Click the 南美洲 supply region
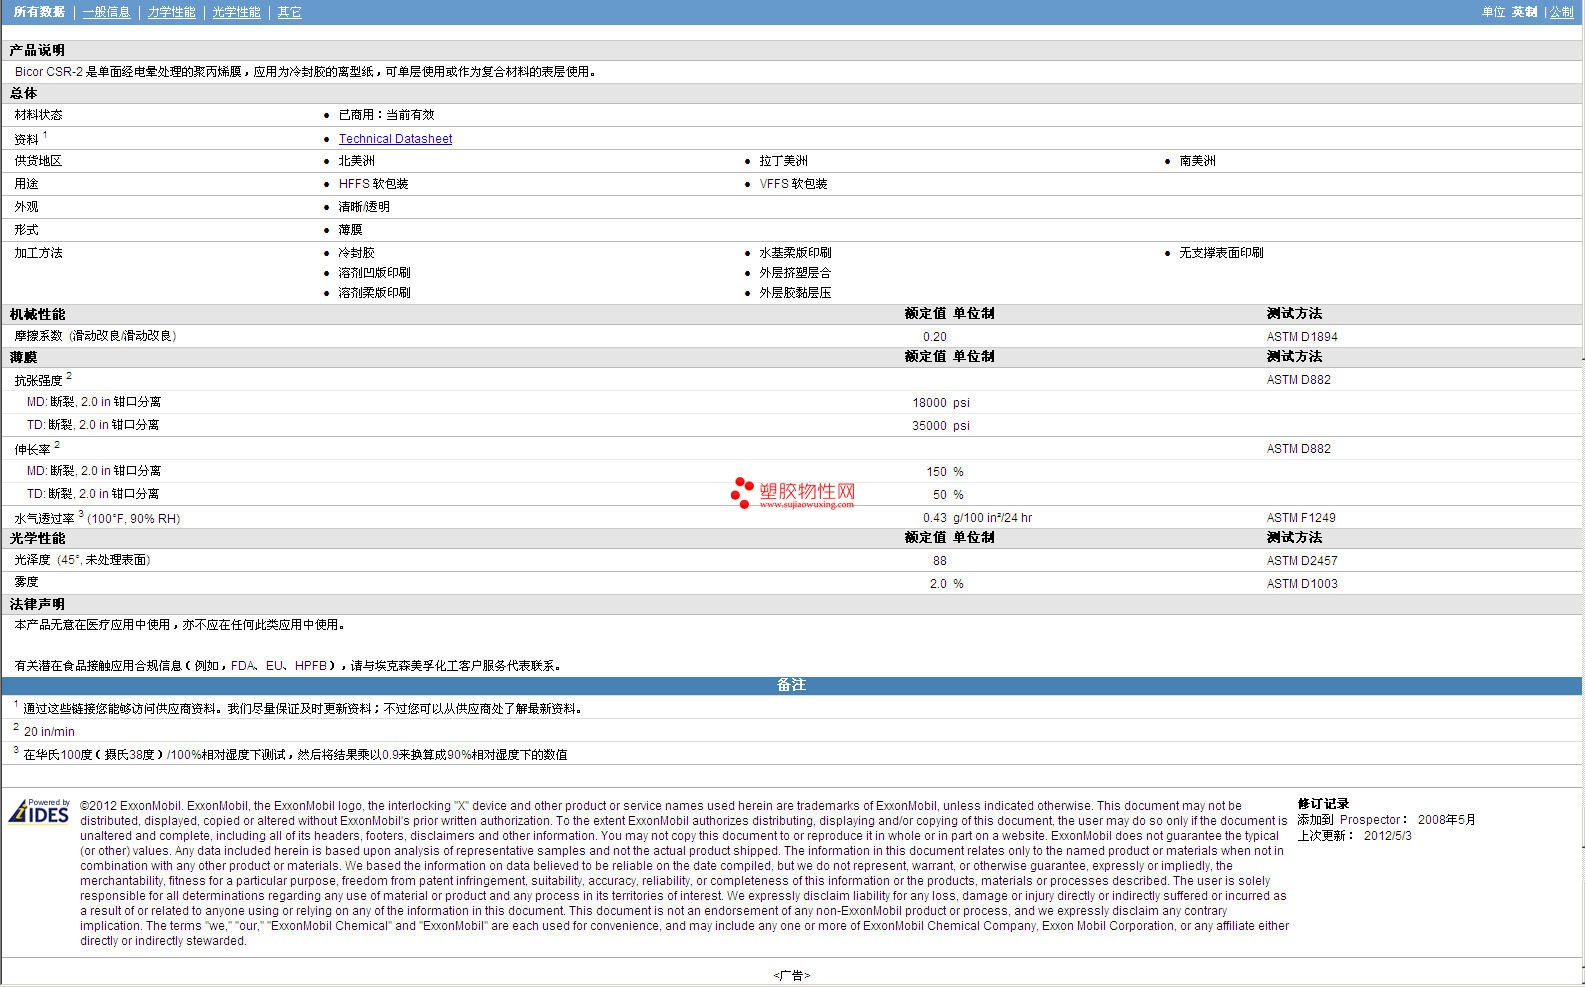 pyautogui.click(x=1197, y=161)
